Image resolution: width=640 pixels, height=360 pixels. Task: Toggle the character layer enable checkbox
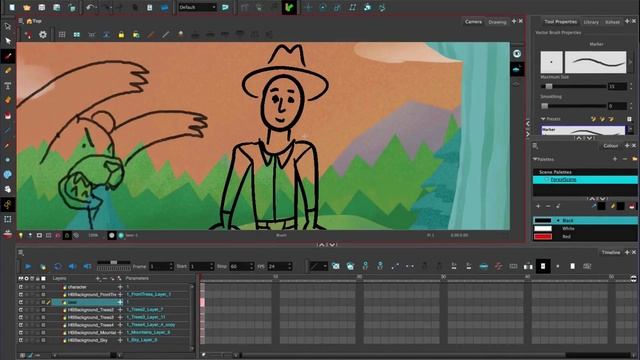[21, 287]
